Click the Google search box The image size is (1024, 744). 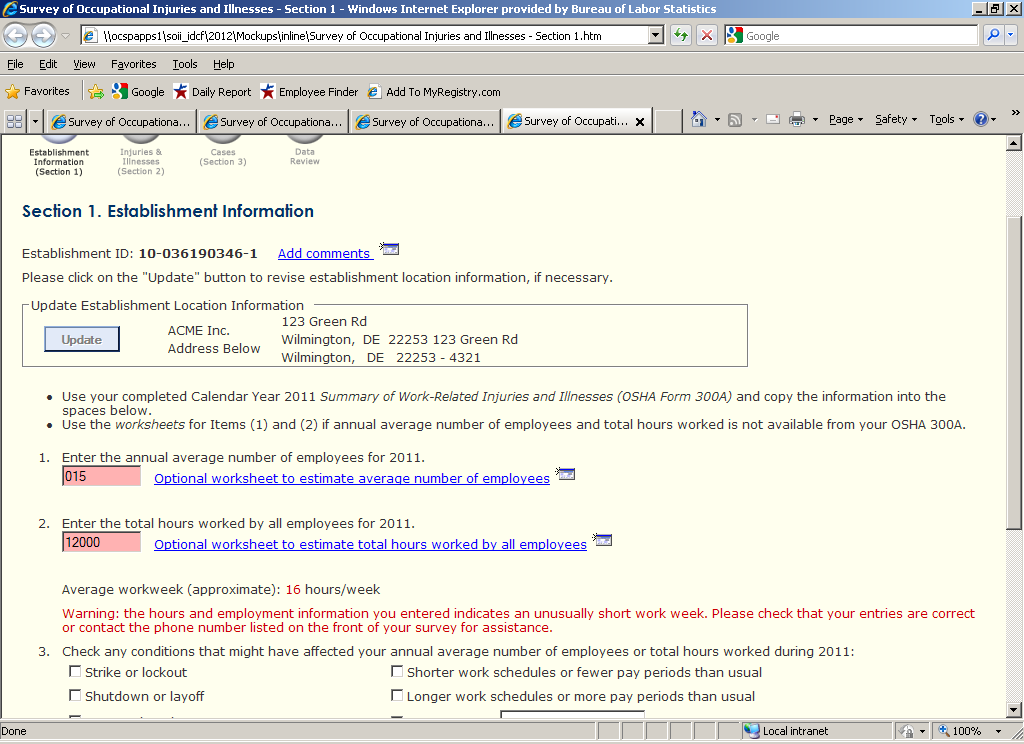coord(851,35)
